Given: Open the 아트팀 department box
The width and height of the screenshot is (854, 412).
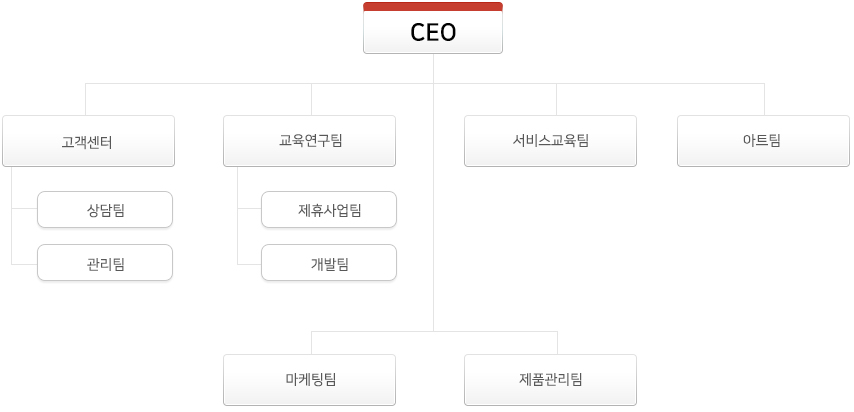Looking at the screenshot, I should [763, 141].
